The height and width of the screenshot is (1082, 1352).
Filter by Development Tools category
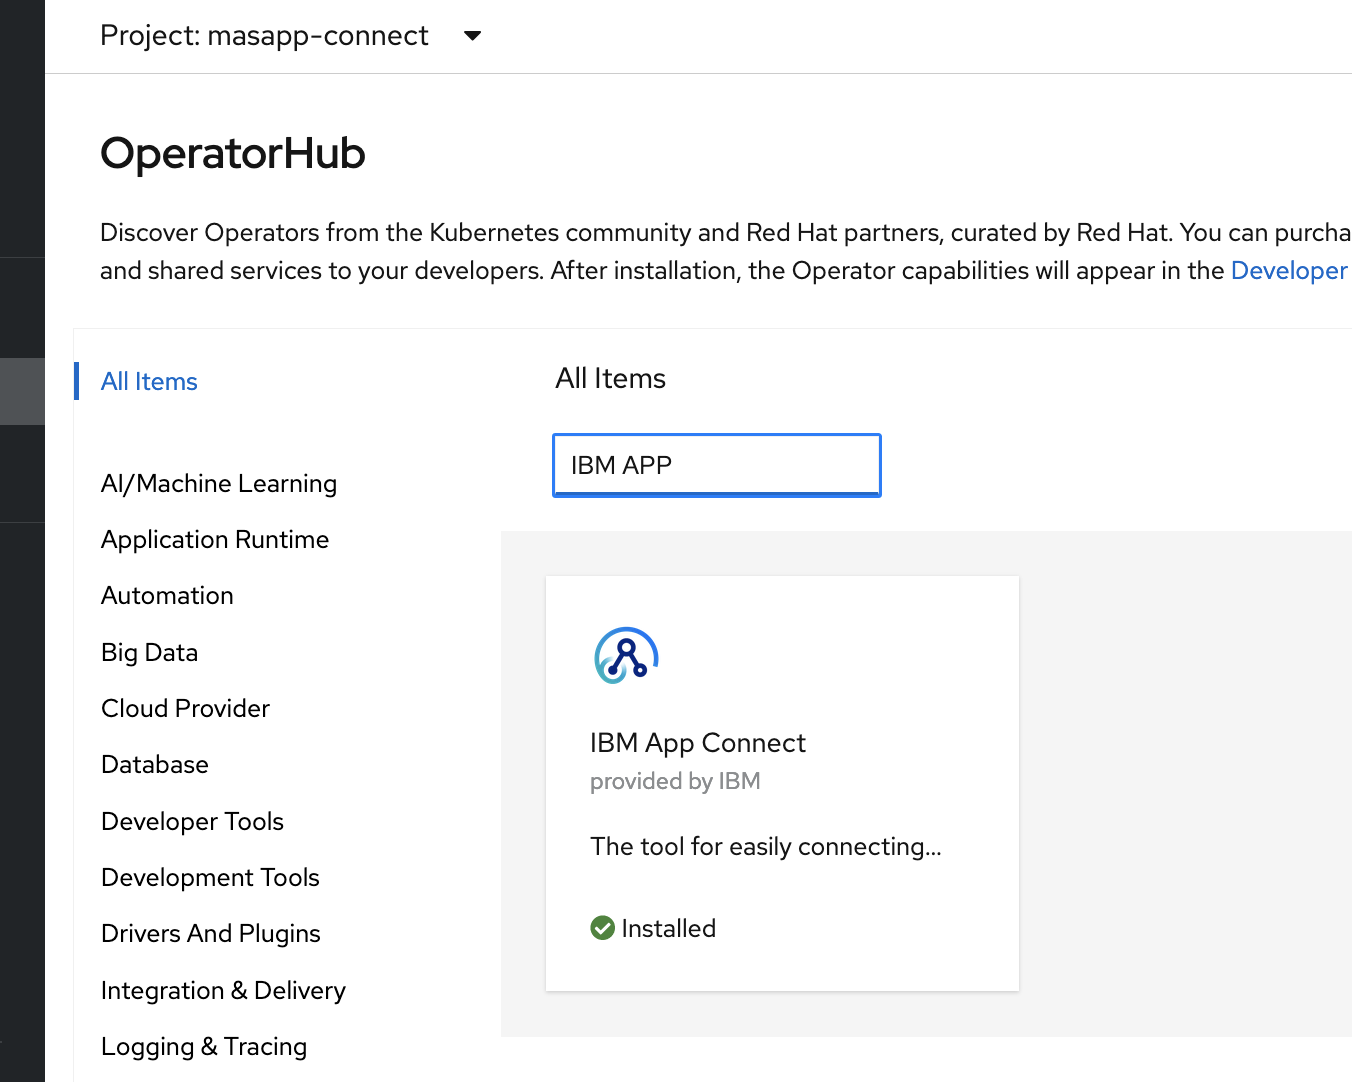point(210,878)
